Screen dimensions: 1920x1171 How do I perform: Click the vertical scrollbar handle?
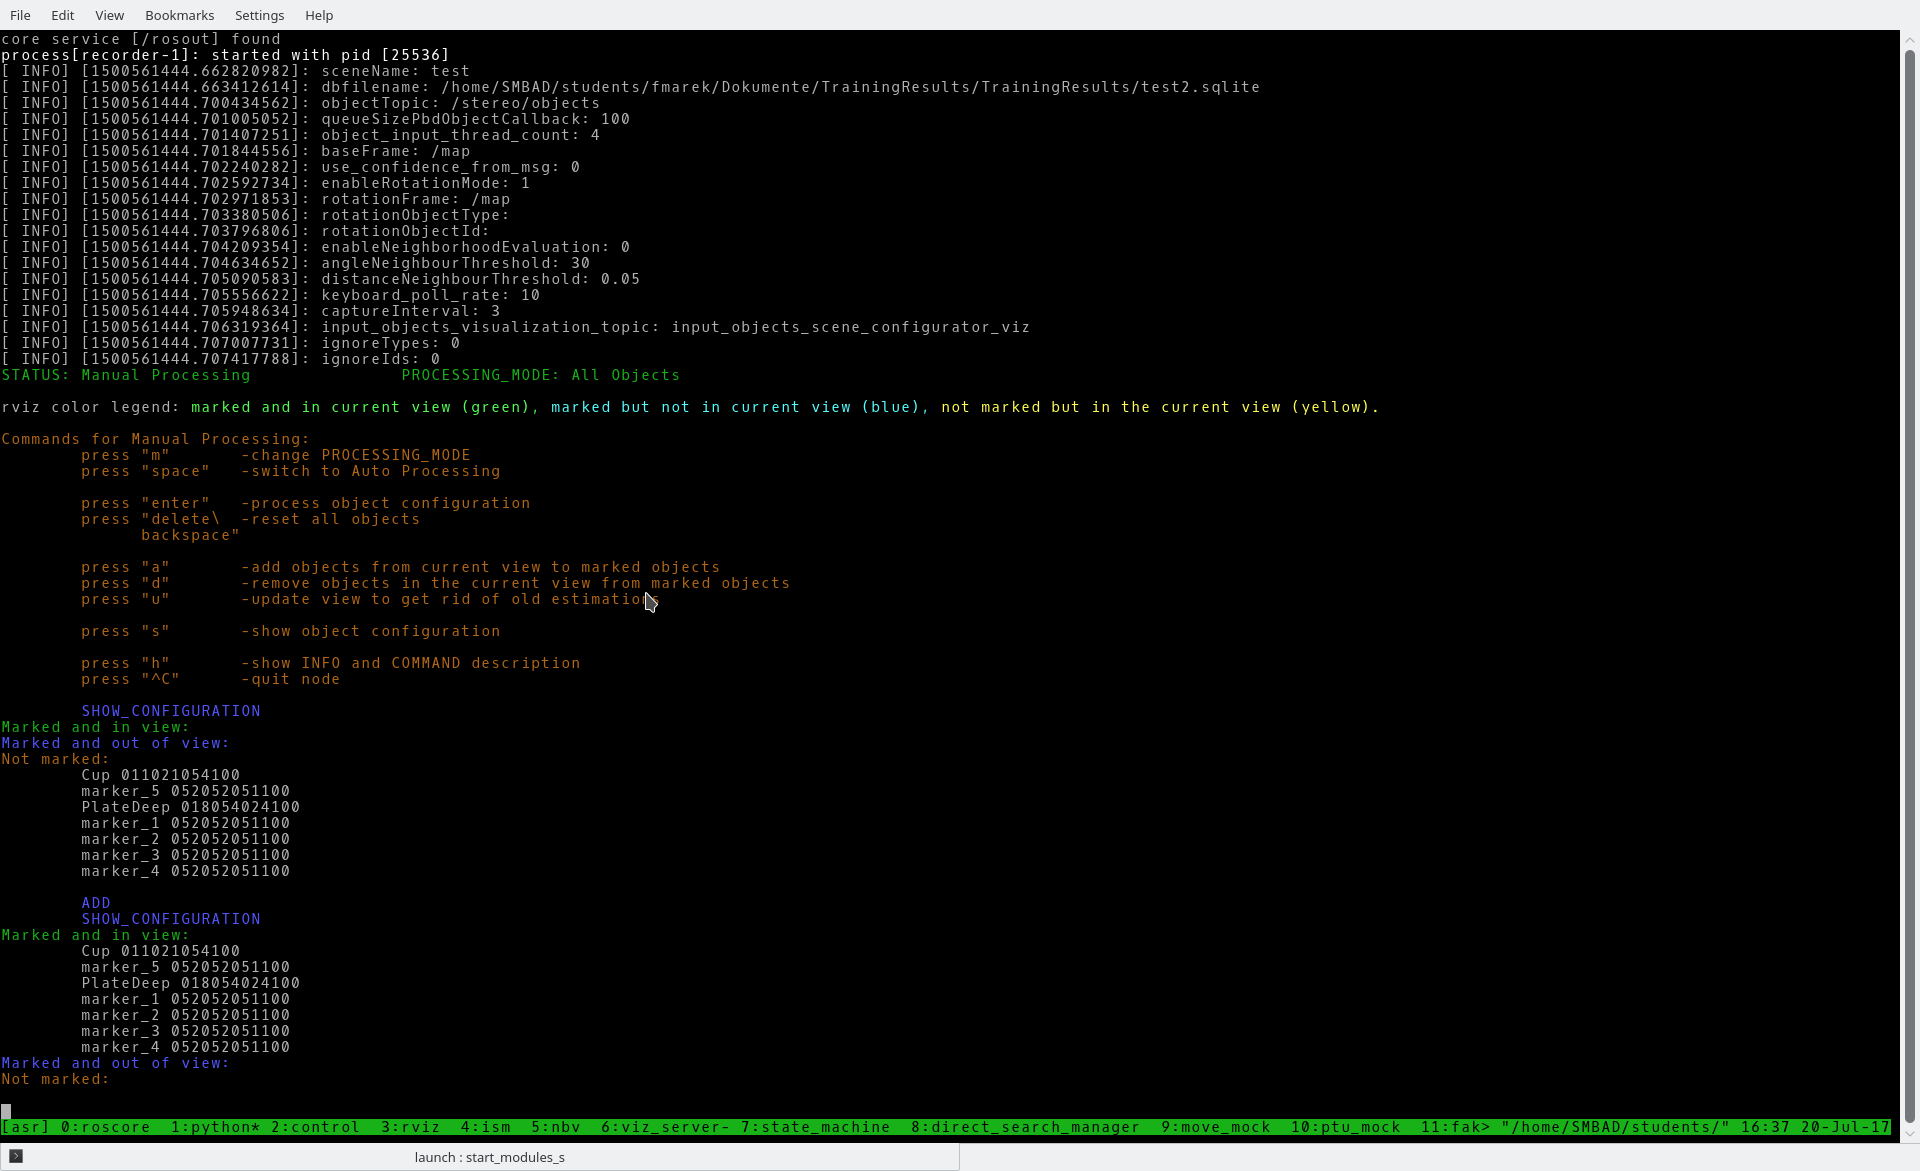click(x=1909, y=586)
